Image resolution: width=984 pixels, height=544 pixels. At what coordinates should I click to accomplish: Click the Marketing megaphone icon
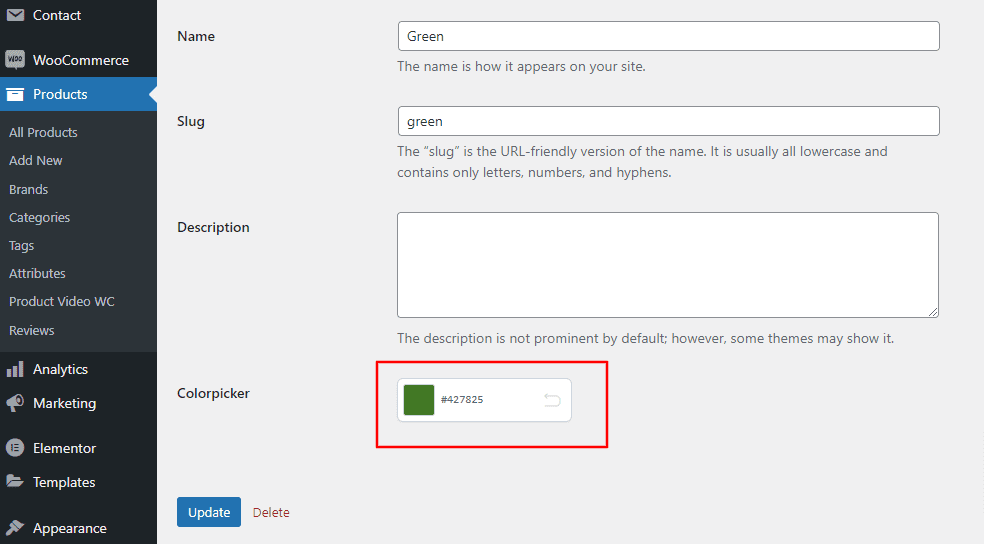coord(15,403)
